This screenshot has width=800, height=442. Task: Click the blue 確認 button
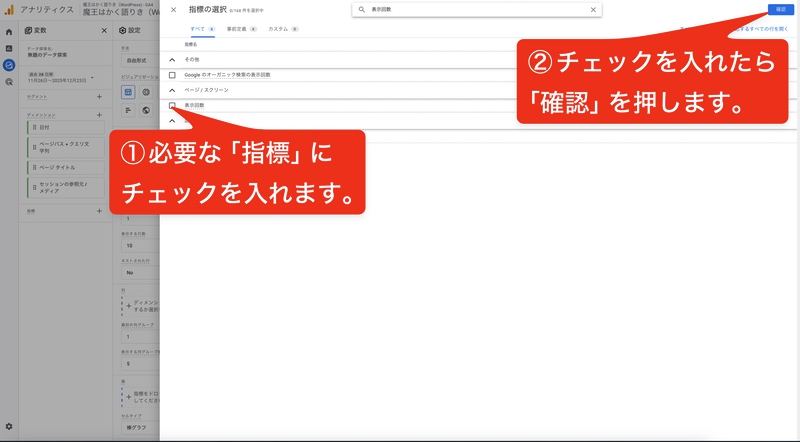pyautogui.click(x=781, y=9)
